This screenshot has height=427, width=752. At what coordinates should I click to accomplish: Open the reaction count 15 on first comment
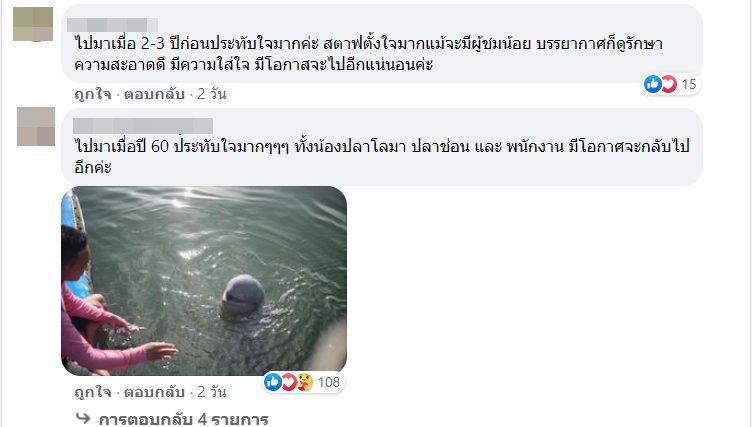(x=689, y=84)
